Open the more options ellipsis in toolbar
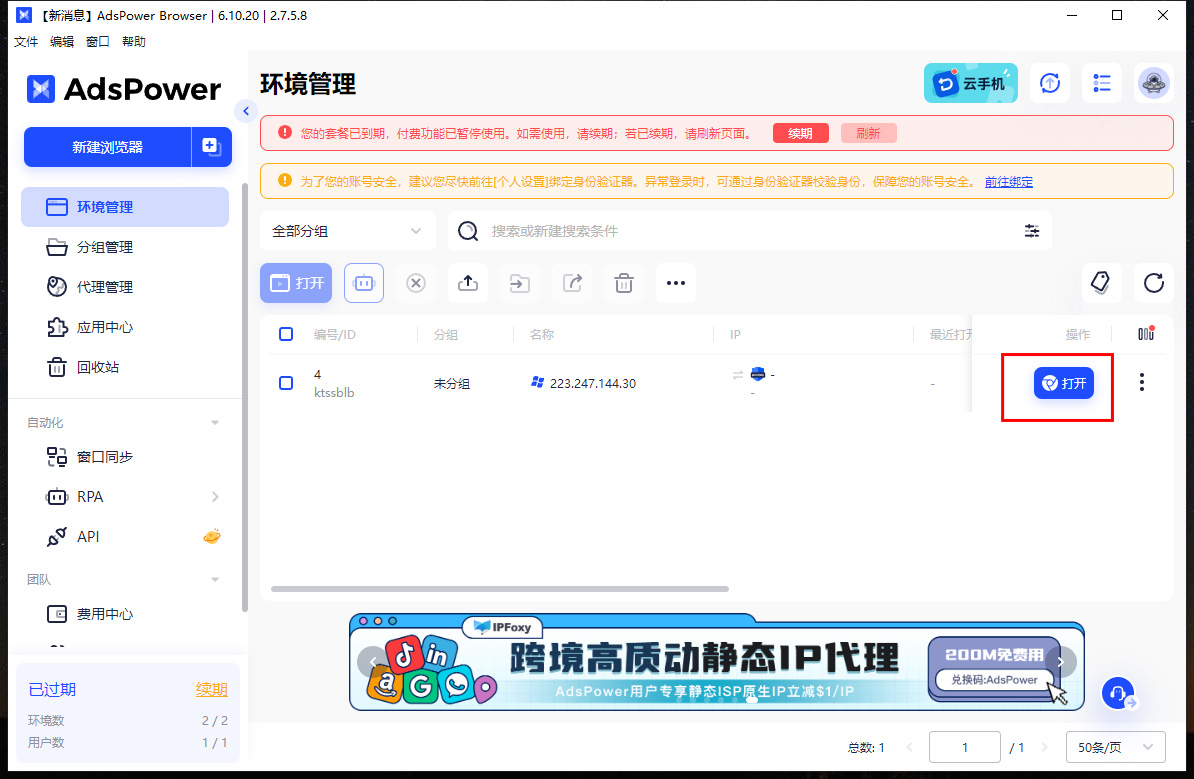The image size is (1194, 779). pos(675,283)
